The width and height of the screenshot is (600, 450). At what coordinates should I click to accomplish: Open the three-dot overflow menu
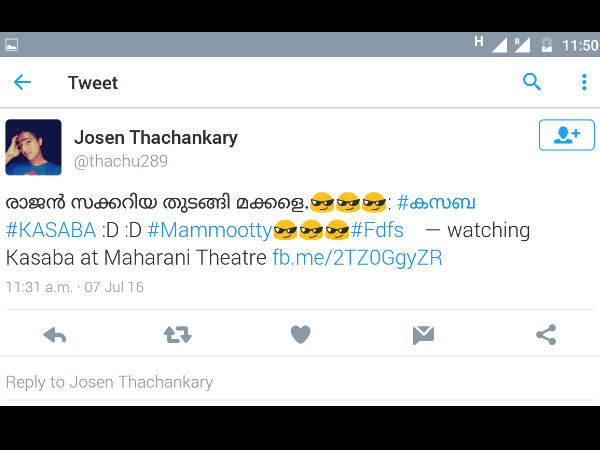coord(584,82)
